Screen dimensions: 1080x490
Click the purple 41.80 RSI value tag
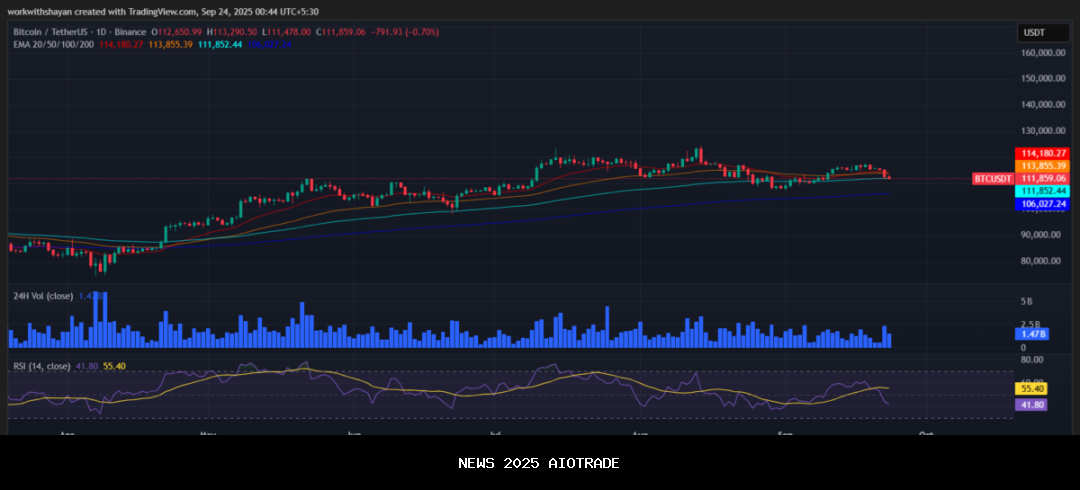(1030, 404)
